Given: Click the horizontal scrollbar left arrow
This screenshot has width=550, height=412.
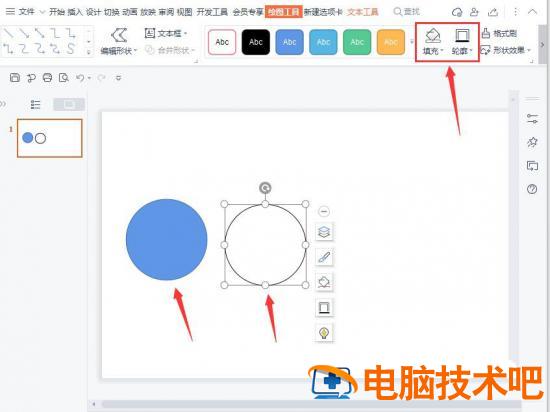Looking at the screenshot, I should (94, 404).
